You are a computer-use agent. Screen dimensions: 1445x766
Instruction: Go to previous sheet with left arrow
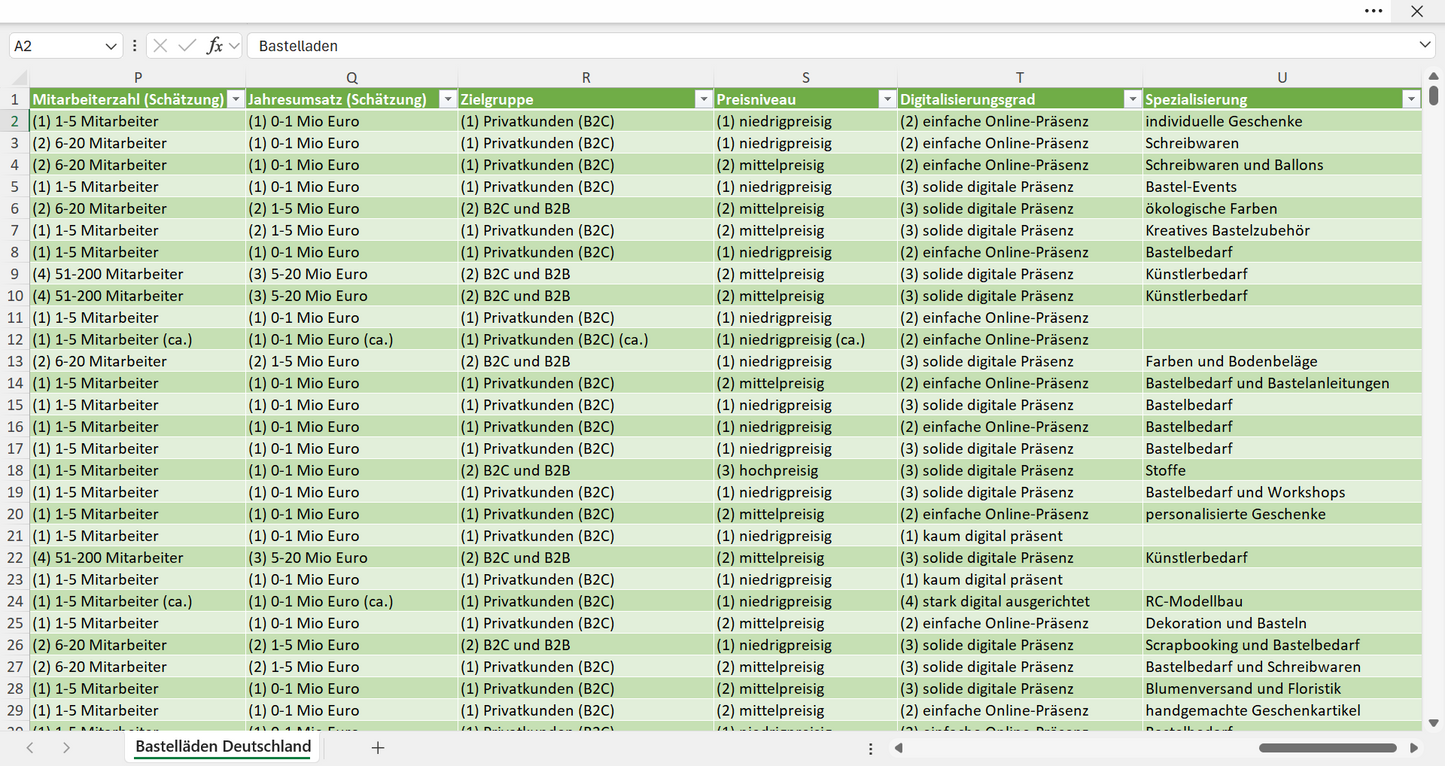click(30, 748)
